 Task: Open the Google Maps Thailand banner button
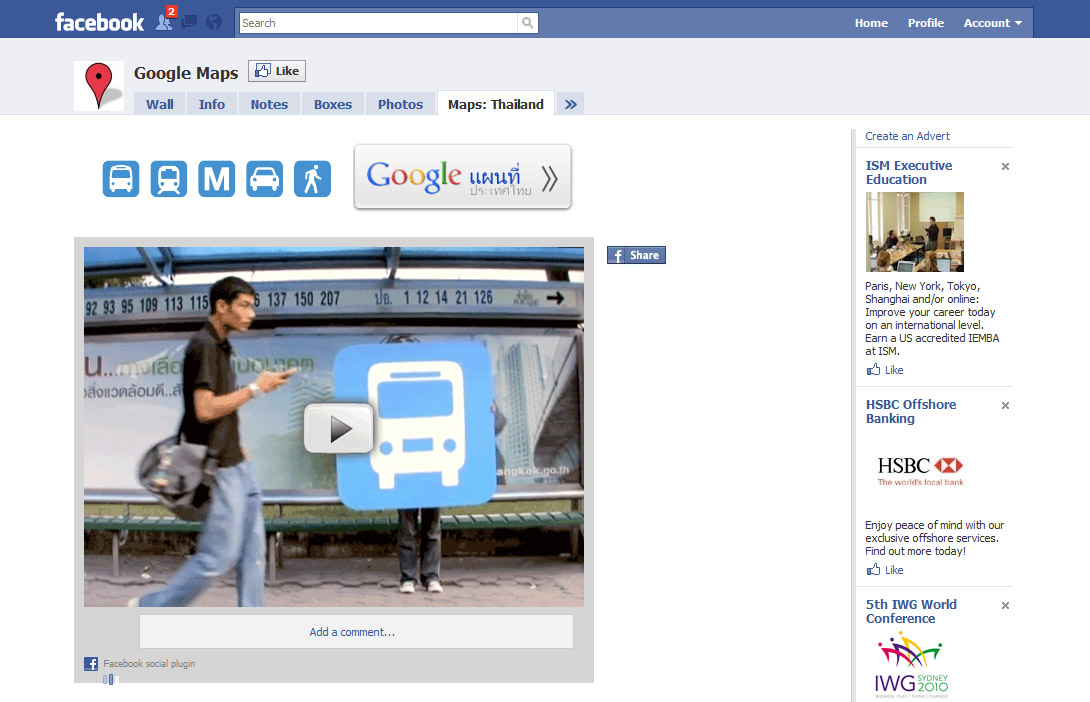(x=462, y=177)
